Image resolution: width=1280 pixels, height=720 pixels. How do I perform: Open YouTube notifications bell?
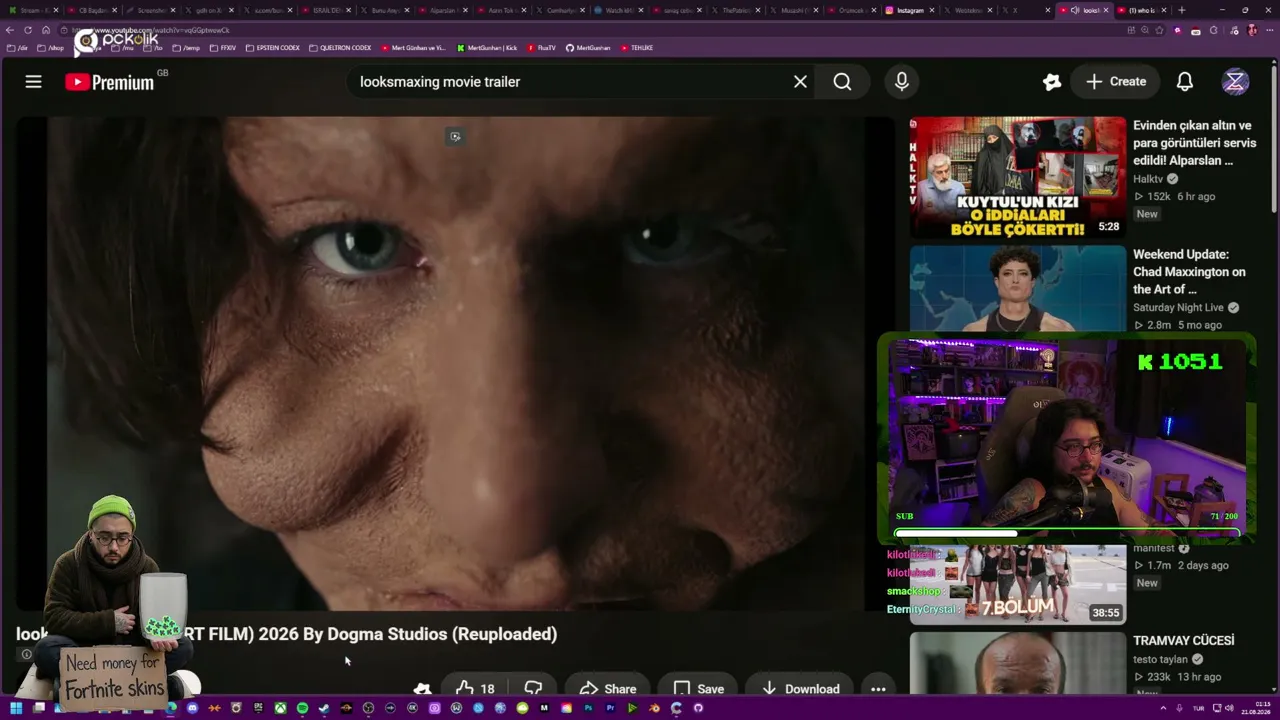pos(1185,82)
